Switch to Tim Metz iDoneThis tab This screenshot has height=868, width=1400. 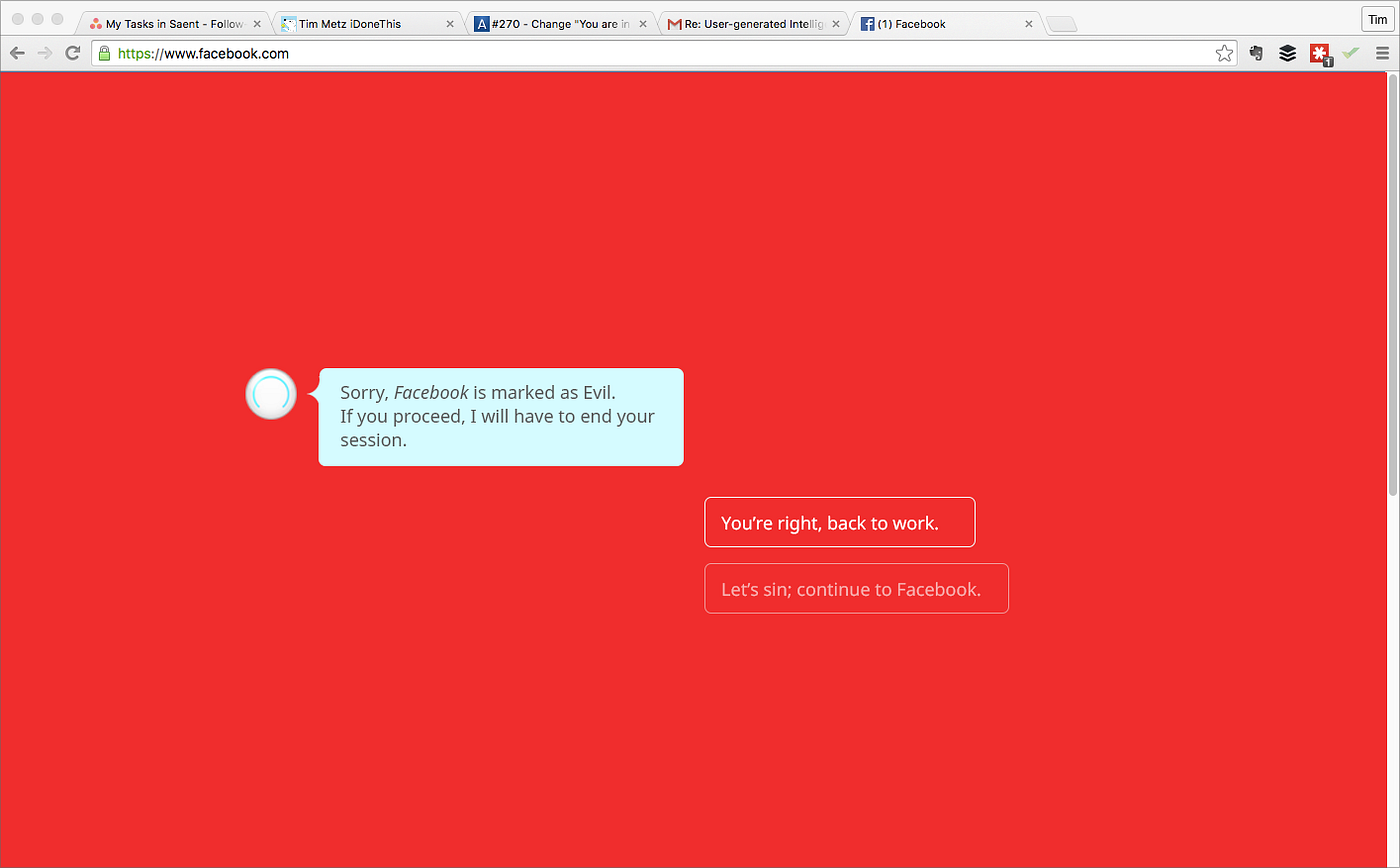366,24
